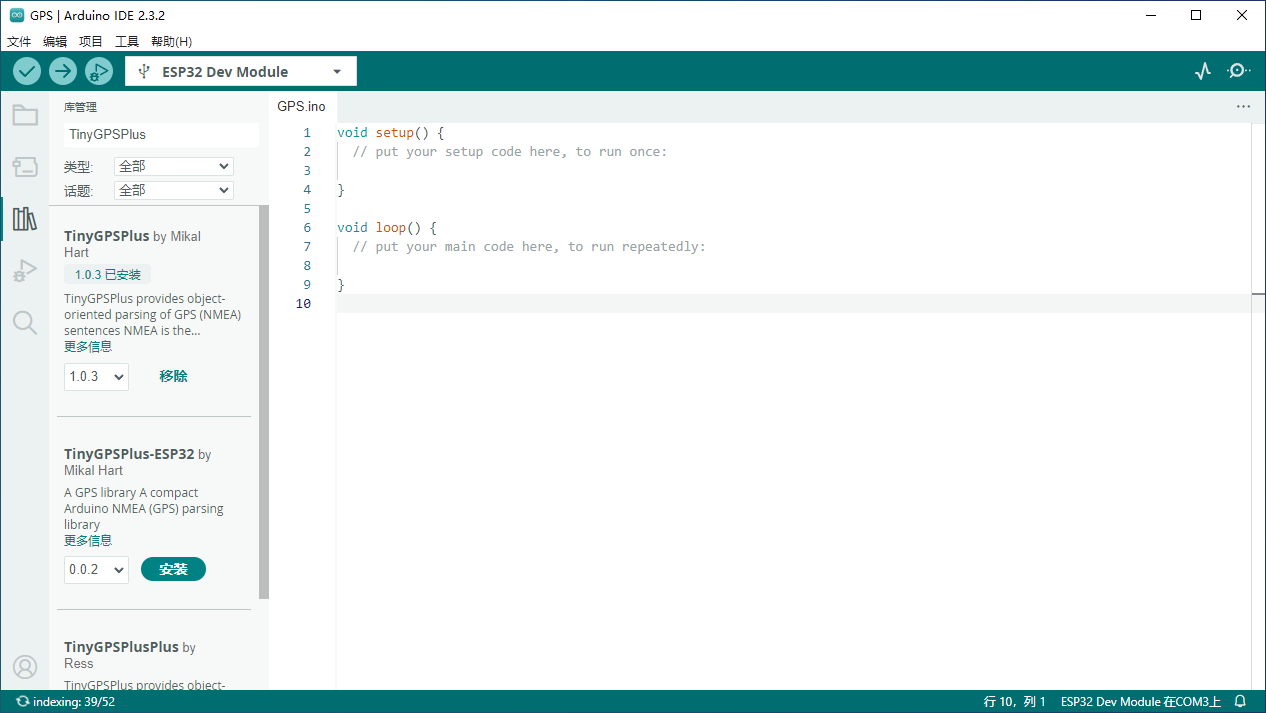Open the editor tab more options menu
The height and width of the screenshot is (713, 1266).
[1243, 106]
